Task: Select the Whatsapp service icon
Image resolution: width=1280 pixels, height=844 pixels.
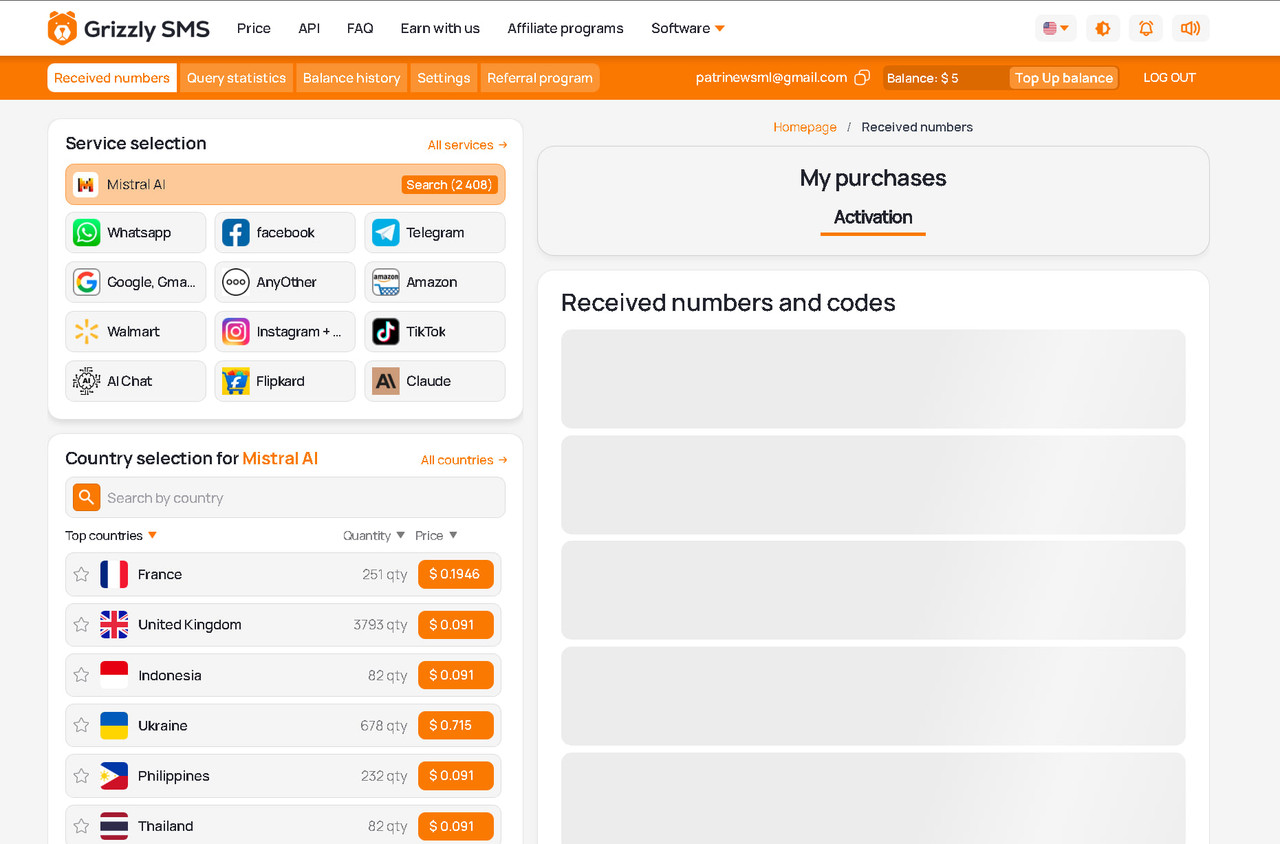Action: coord(87,233)
